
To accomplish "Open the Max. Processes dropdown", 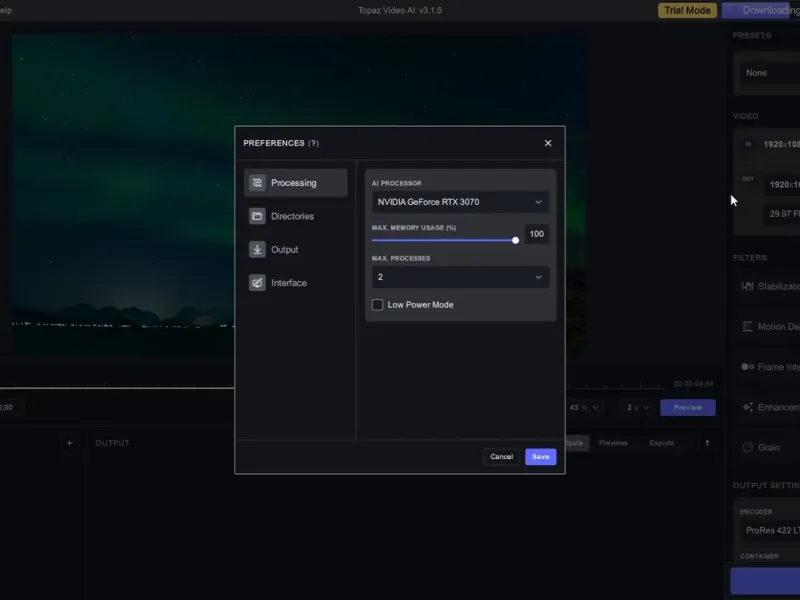I will click(460, 277).
